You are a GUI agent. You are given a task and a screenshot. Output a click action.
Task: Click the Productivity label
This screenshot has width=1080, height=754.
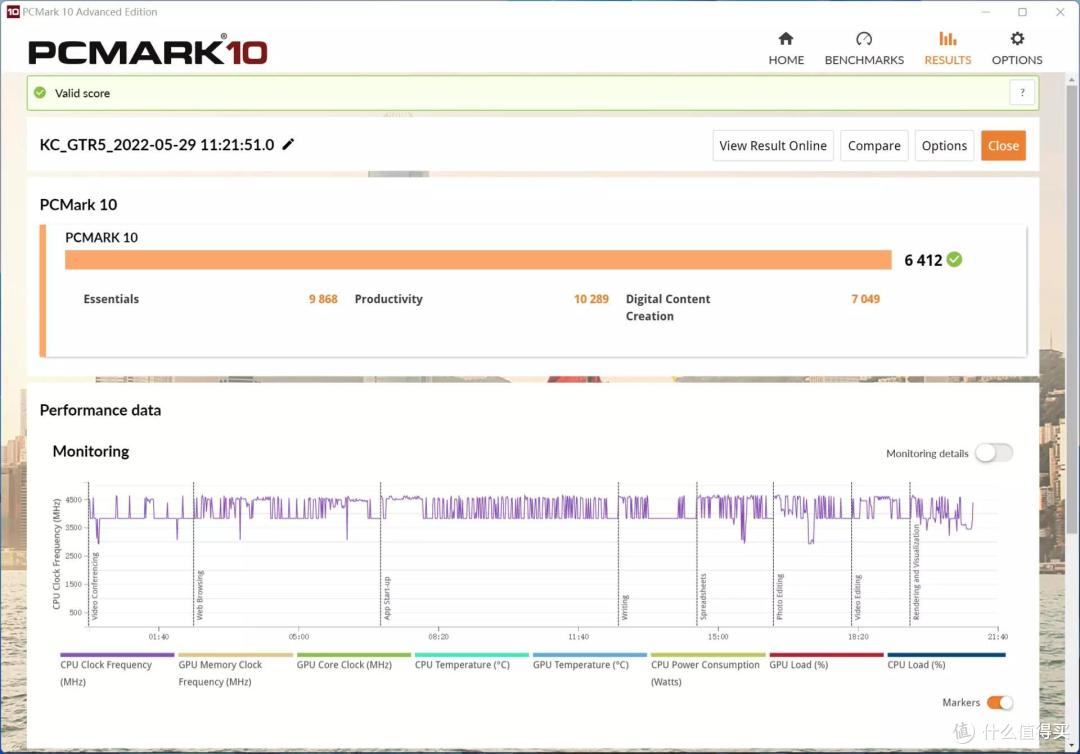[388, 299]
